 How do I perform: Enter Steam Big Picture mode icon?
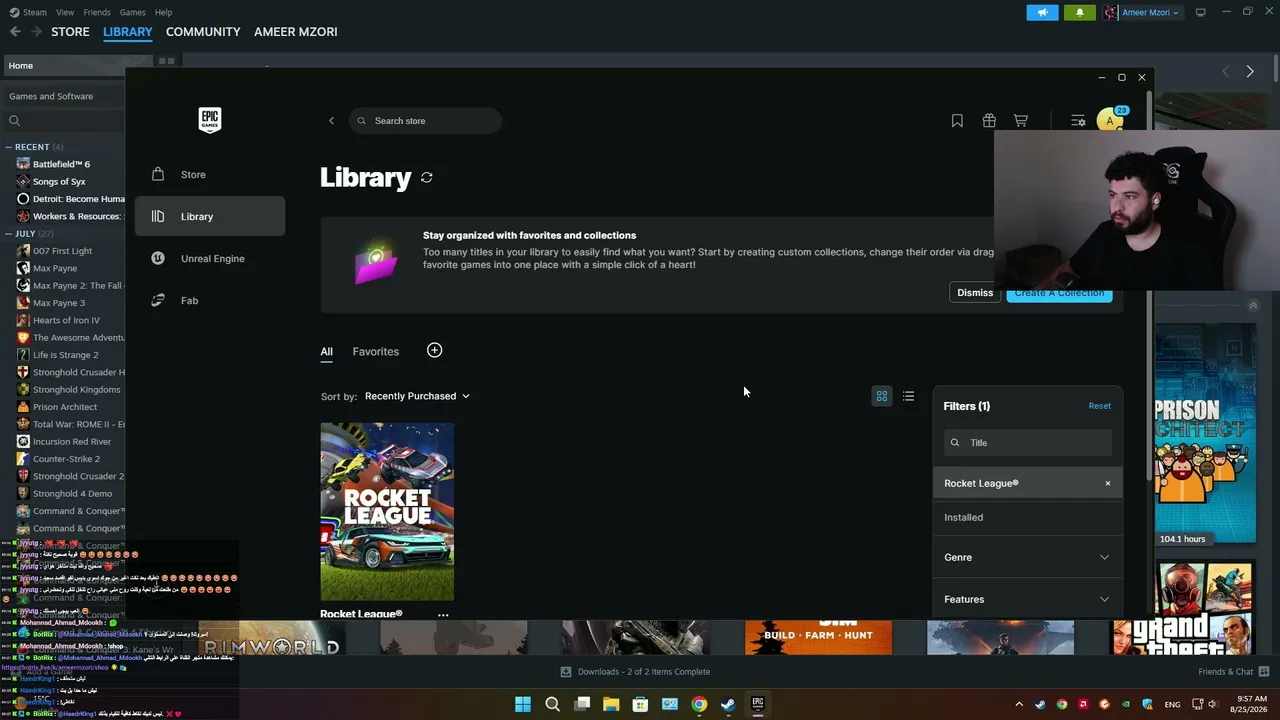[1201, 12]
